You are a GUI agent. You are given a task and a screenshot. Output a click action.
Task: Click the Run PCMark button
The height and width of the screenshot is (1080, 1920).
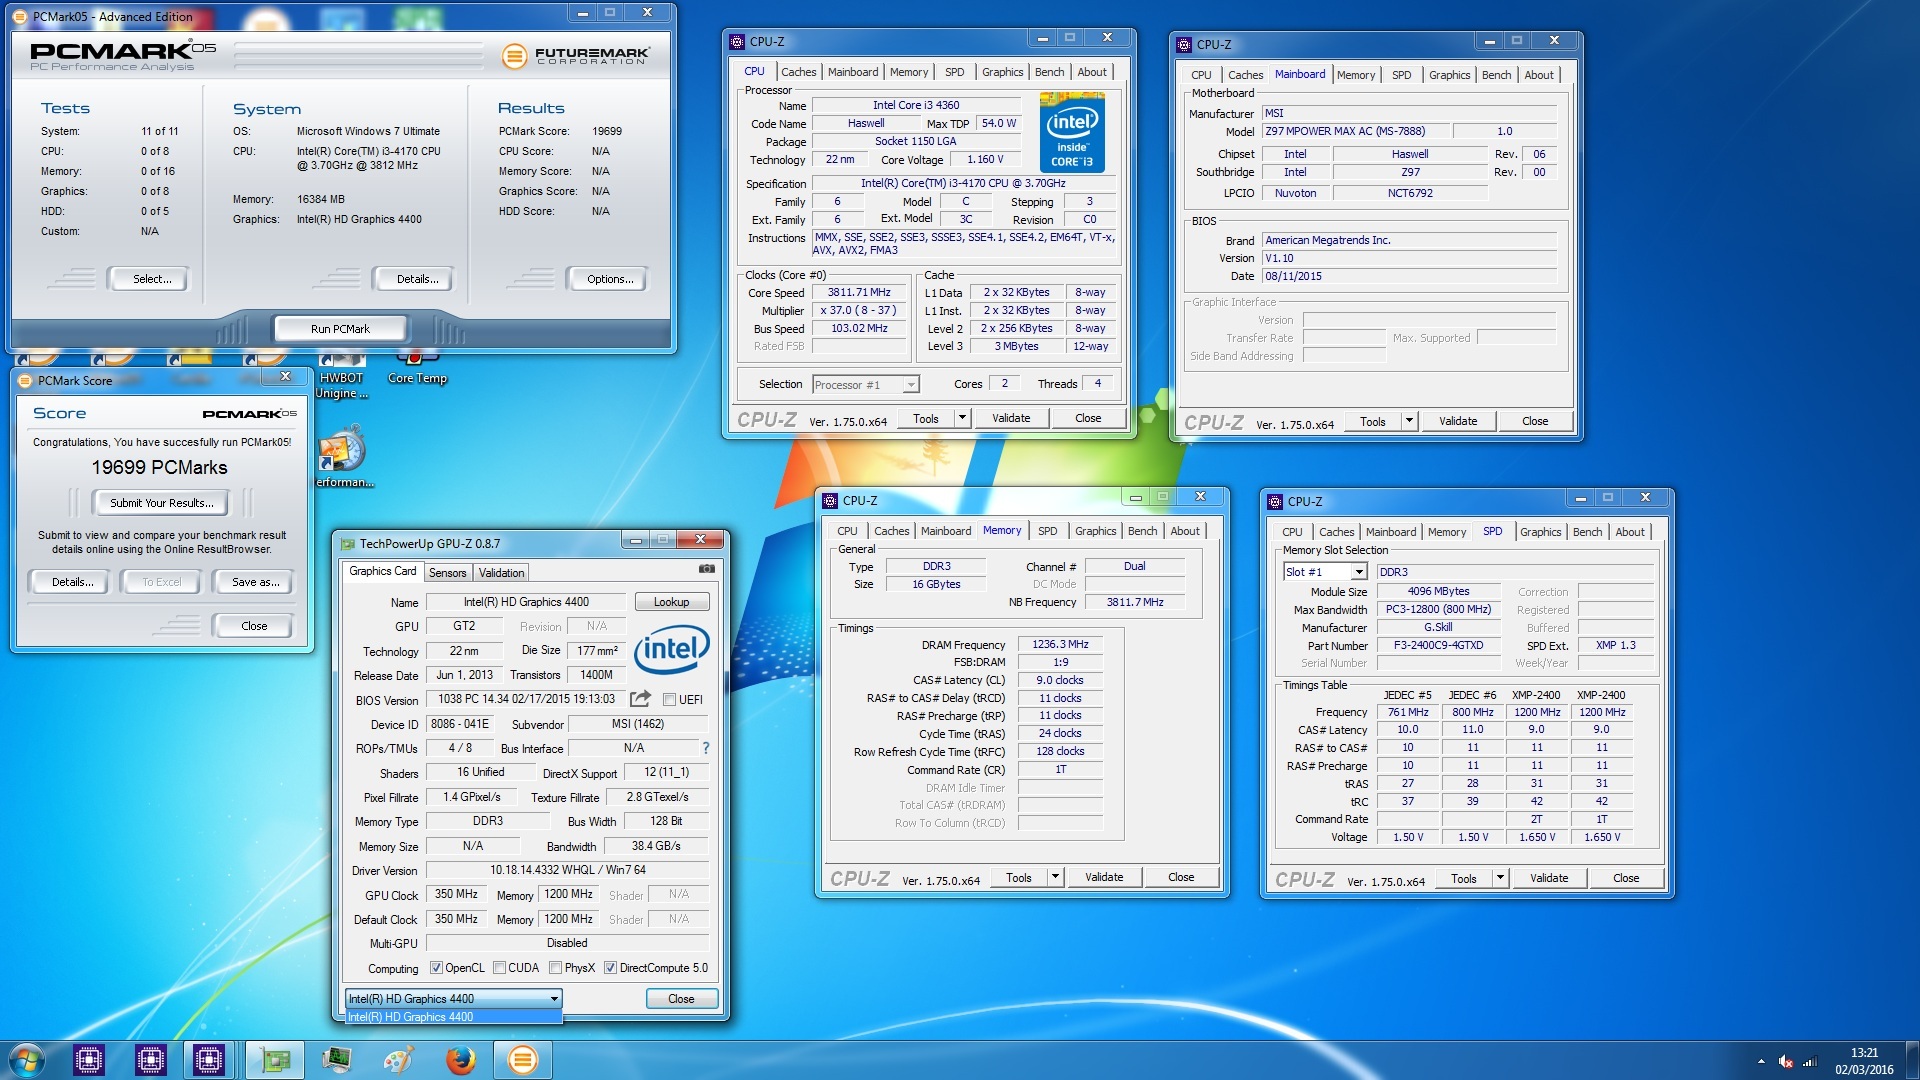tap(340, 328)
